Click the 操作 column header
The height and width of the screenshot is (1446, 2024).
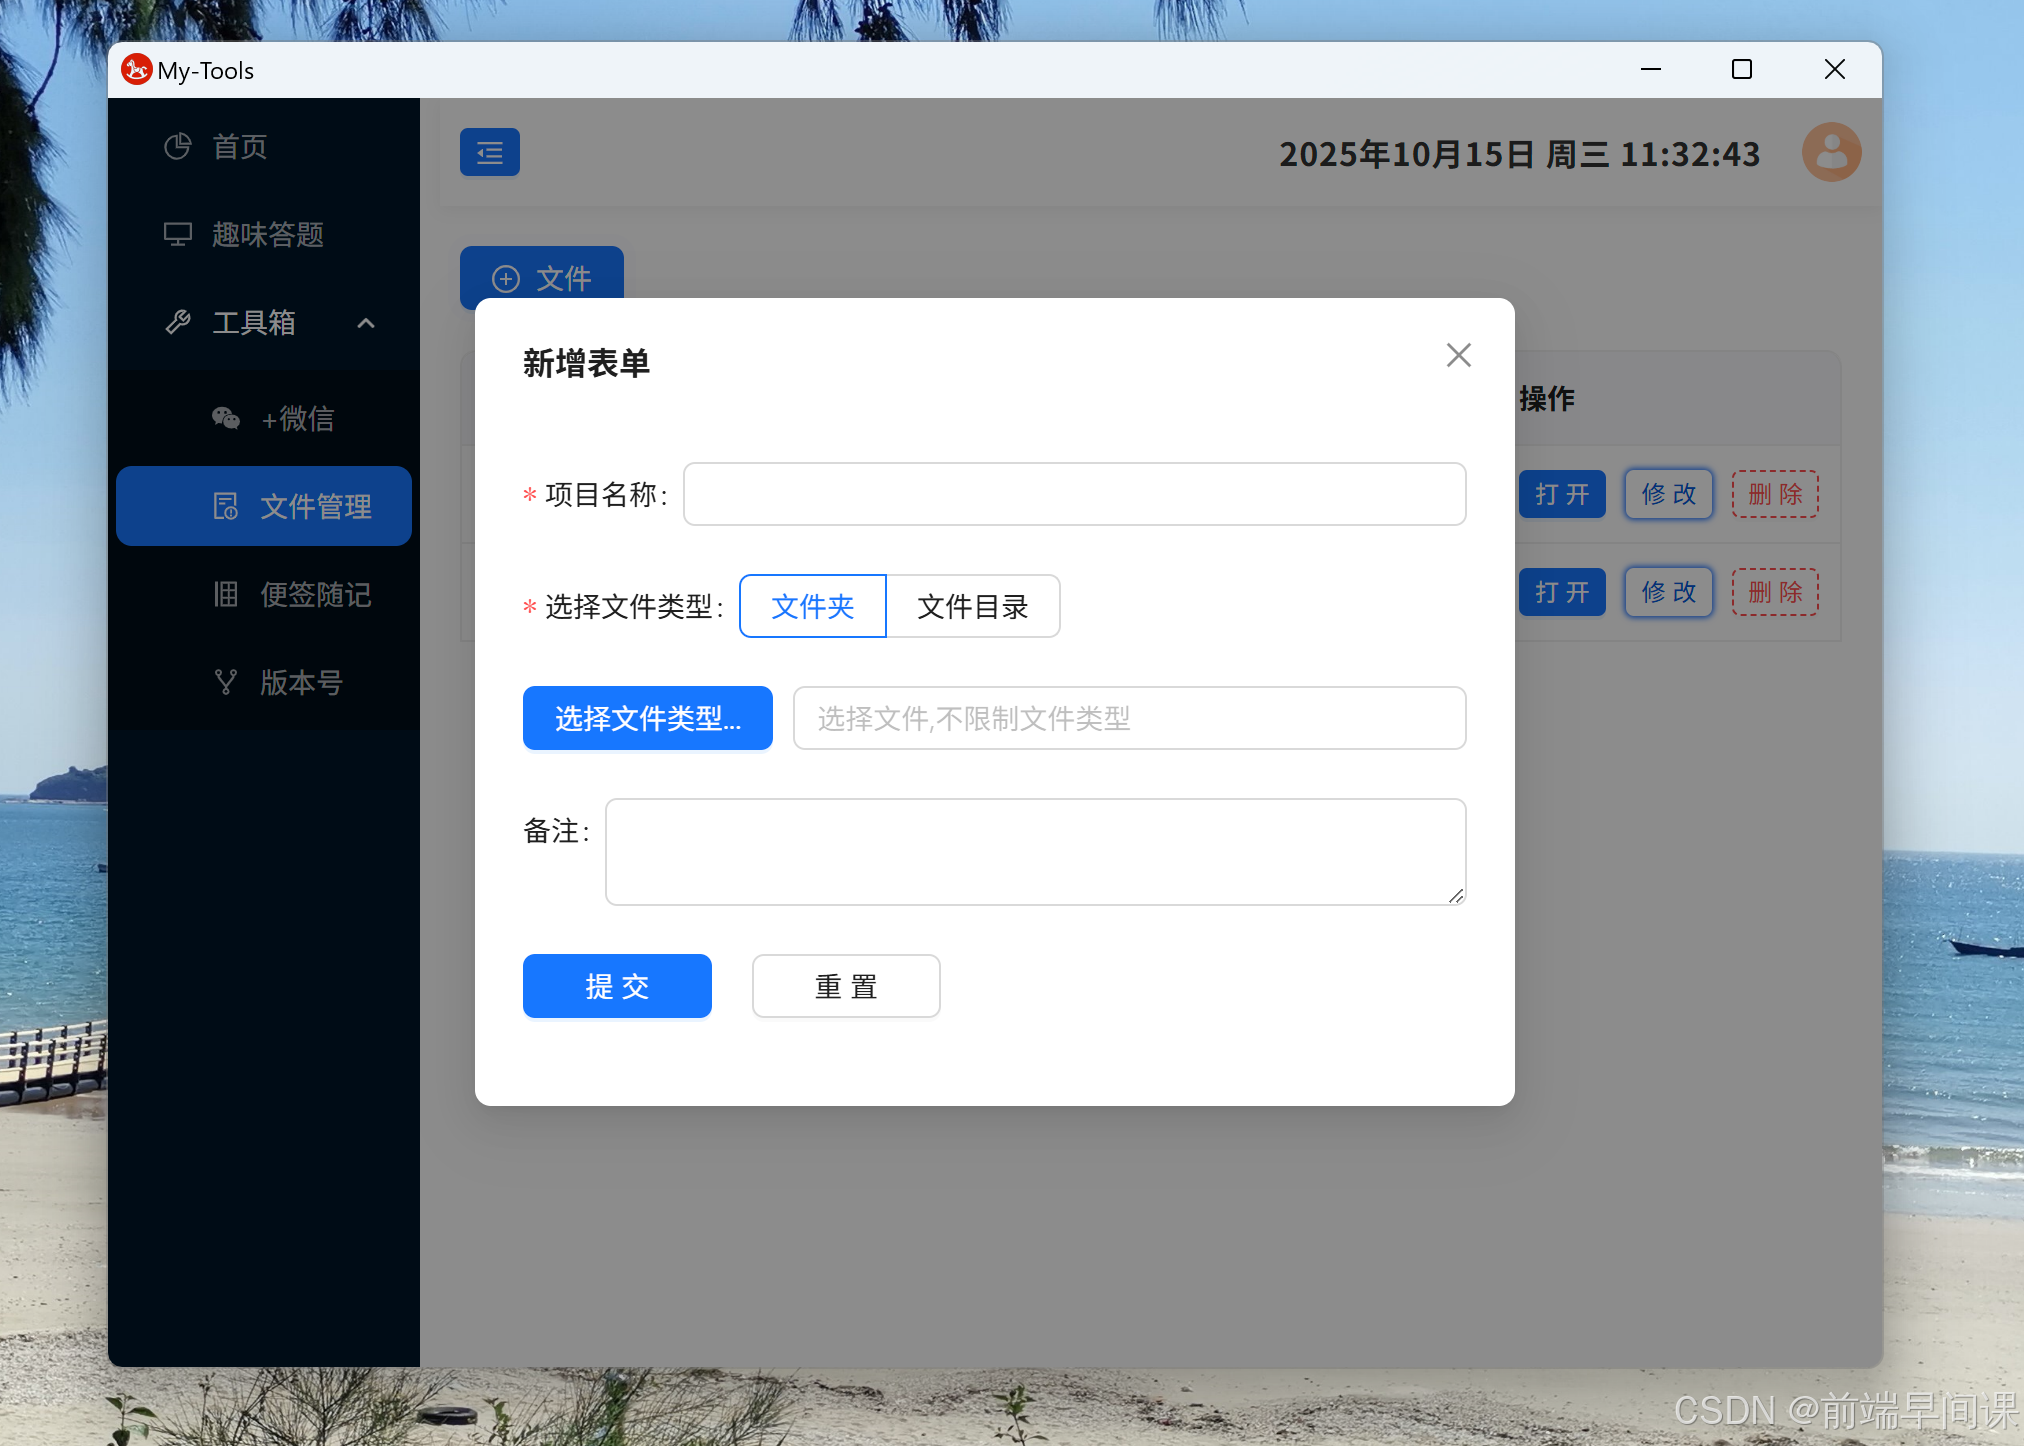tap(1547, 398)
